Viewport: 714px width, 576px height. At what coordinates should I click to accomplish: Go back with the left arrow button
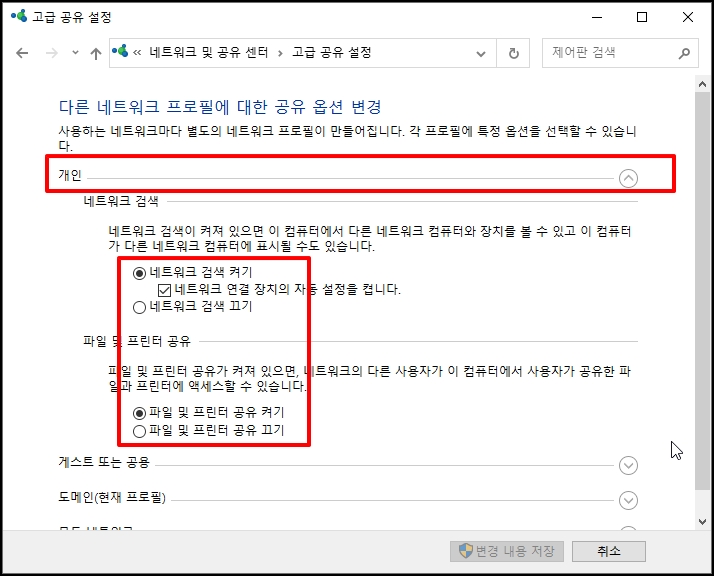tap(22, 53)
